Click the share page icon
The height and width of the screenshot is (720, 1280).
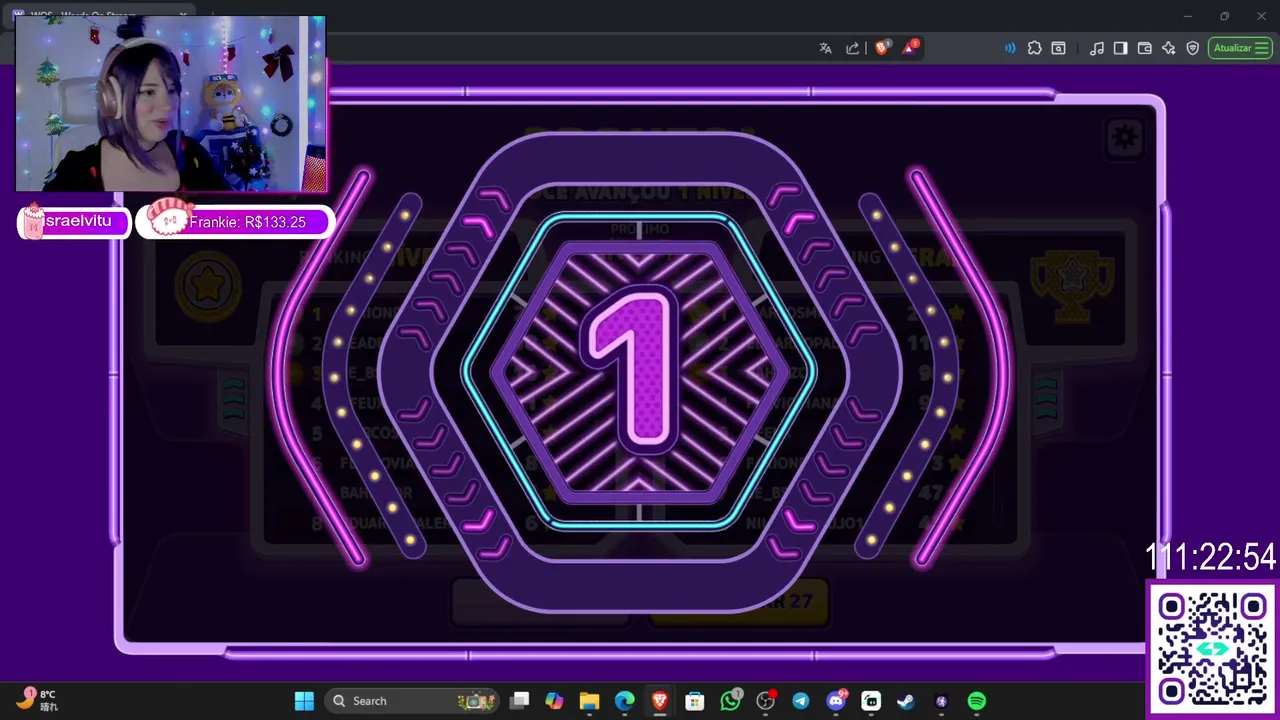[x=852, y=48]
